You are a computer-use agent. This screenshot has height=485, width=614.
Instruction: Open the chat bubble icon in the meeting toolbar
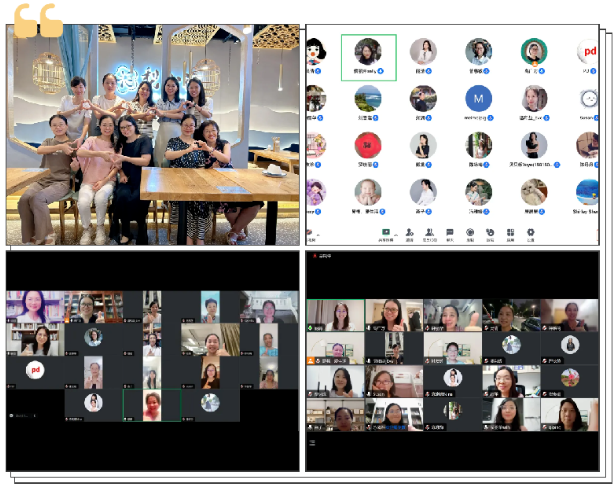point(450,232)
